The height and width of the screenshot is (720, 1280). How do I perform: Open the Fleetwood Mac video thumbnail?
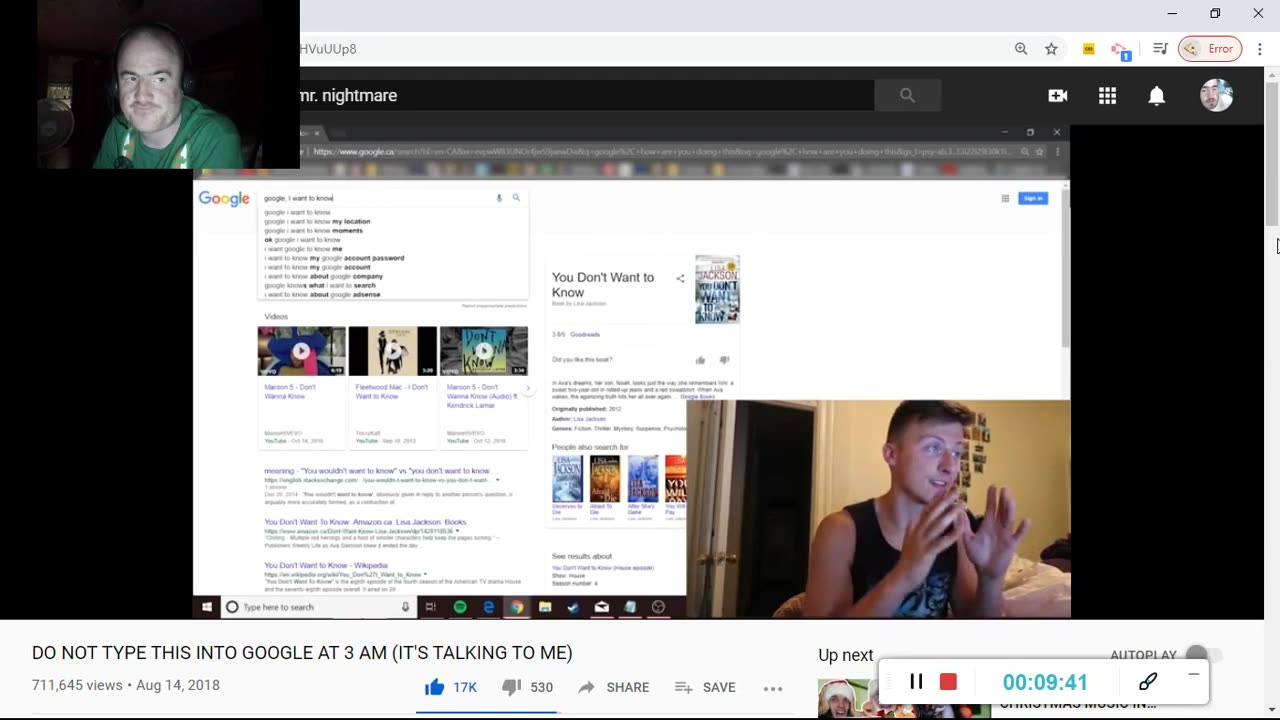point(392,351)
